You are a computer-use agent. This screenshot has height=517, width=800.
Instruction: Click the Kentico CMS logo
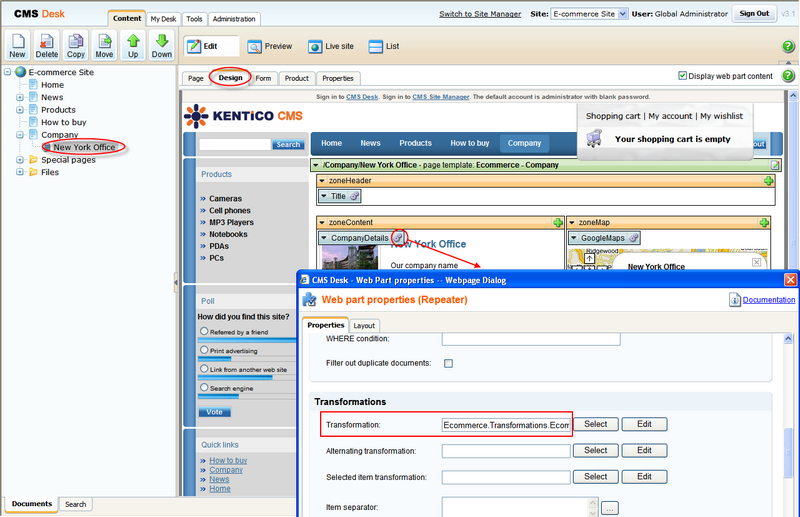click(x=243, y=116)
